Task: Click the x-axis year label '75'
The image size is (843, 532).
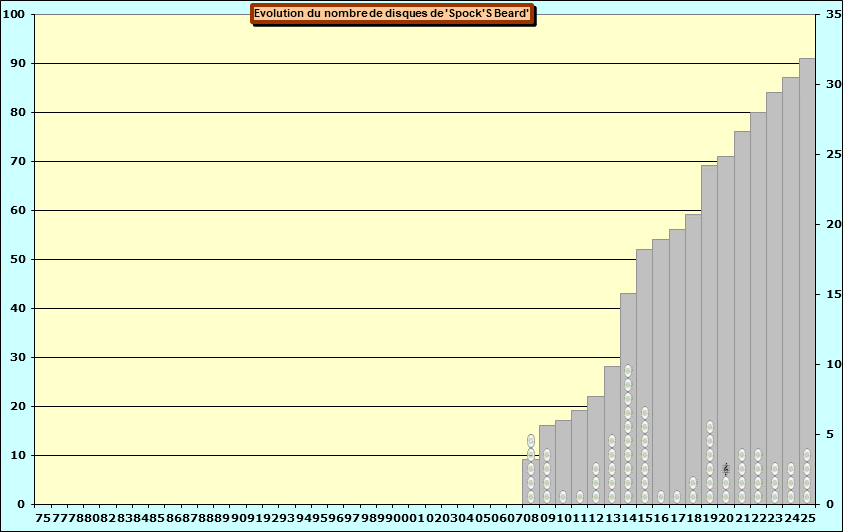Action: 42,518
